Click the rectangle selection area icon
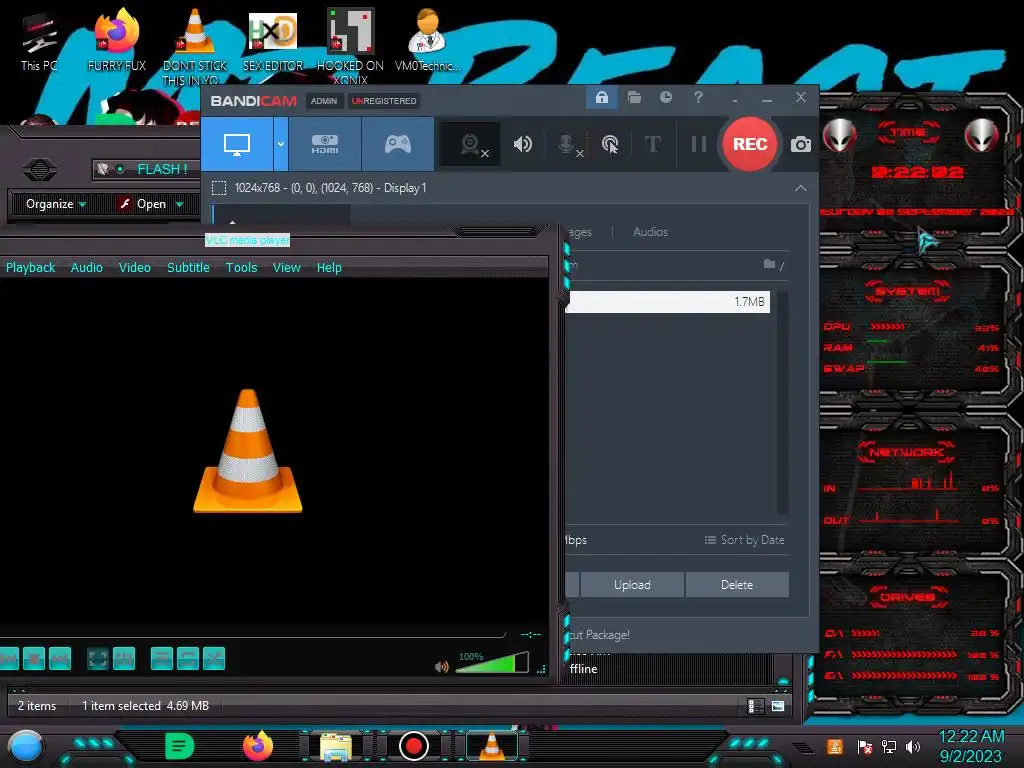The image size is (1024, 768). tap(219, 189)
